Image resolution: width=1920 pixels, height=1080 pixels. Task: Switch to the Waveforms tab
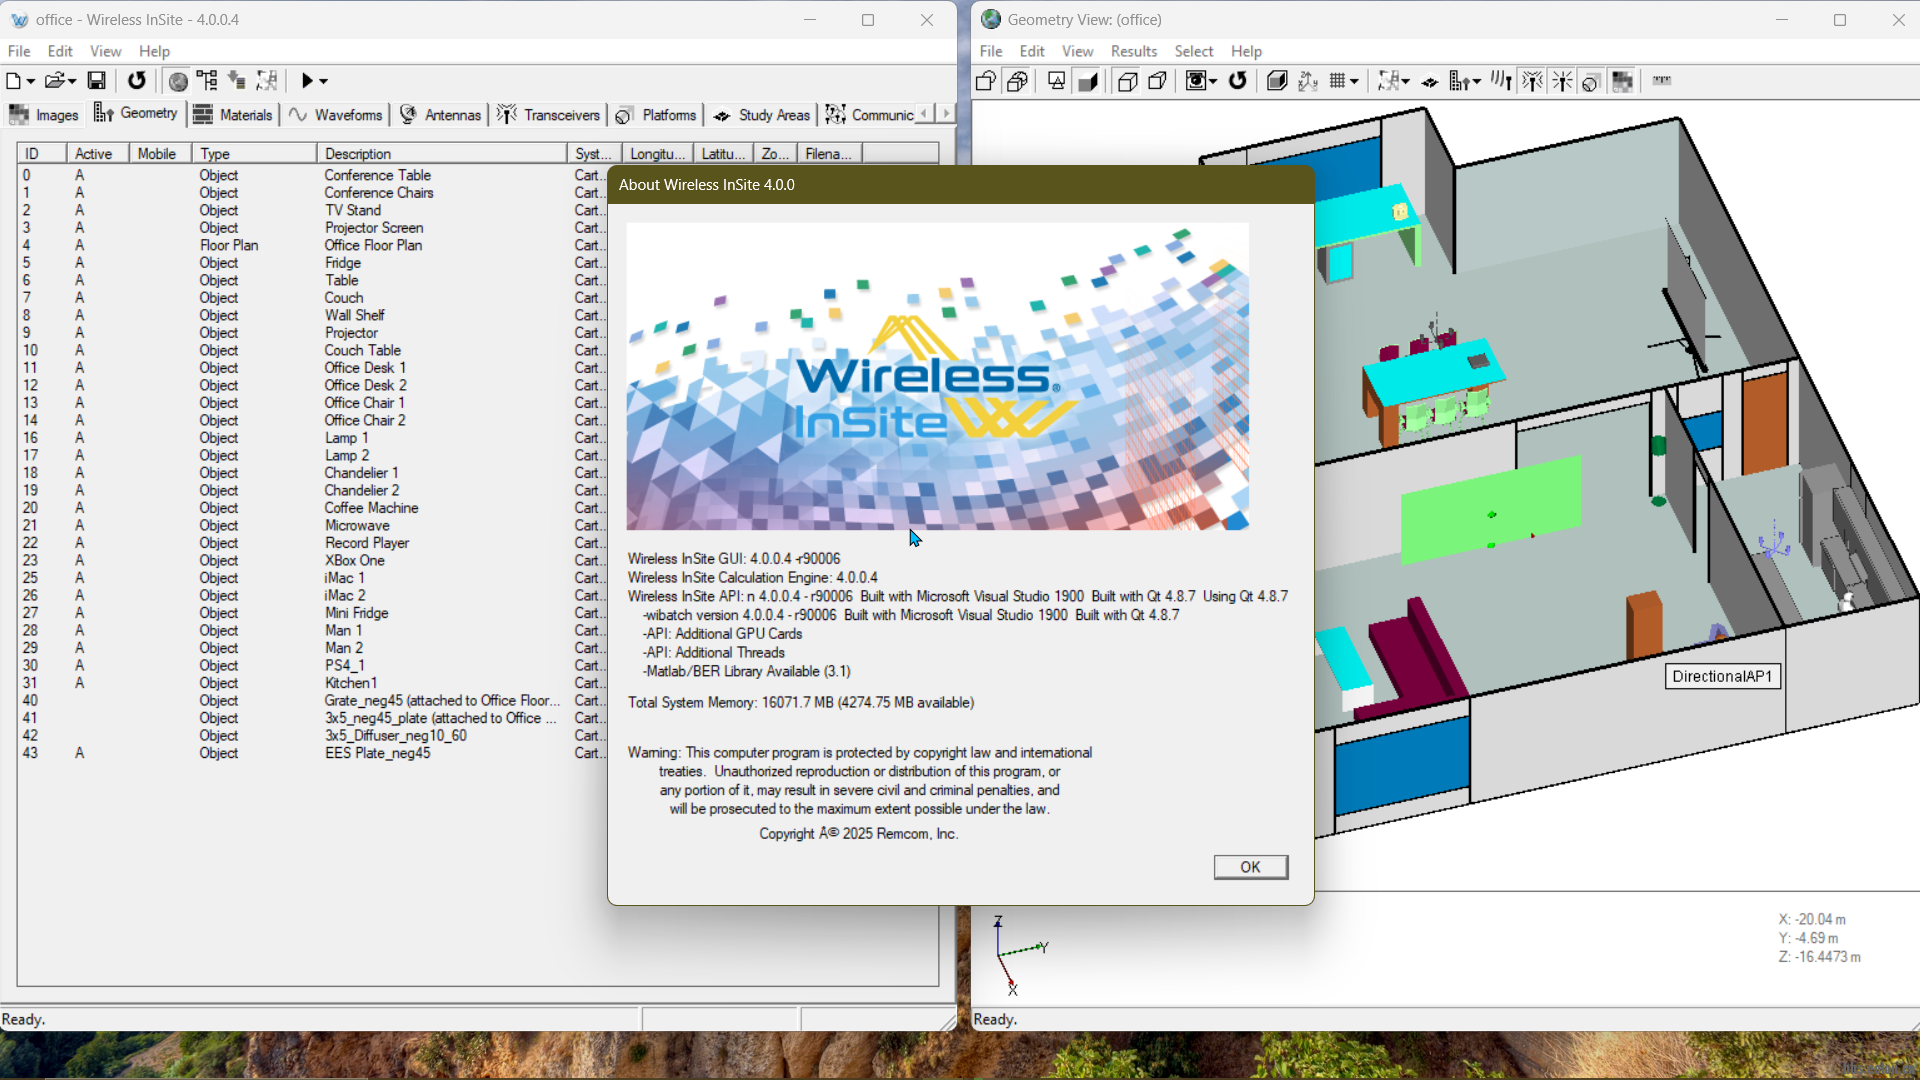click(x=336, y=115)
